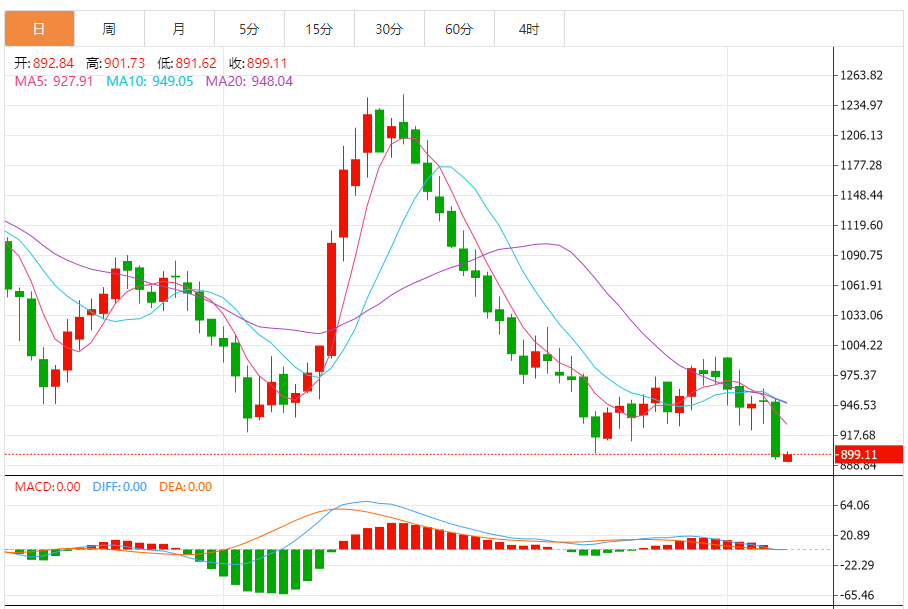The width and height of the screenshot is (908, 609).
Task: Click the 64.06 MACD axis label
Action: tap(855, 505)
